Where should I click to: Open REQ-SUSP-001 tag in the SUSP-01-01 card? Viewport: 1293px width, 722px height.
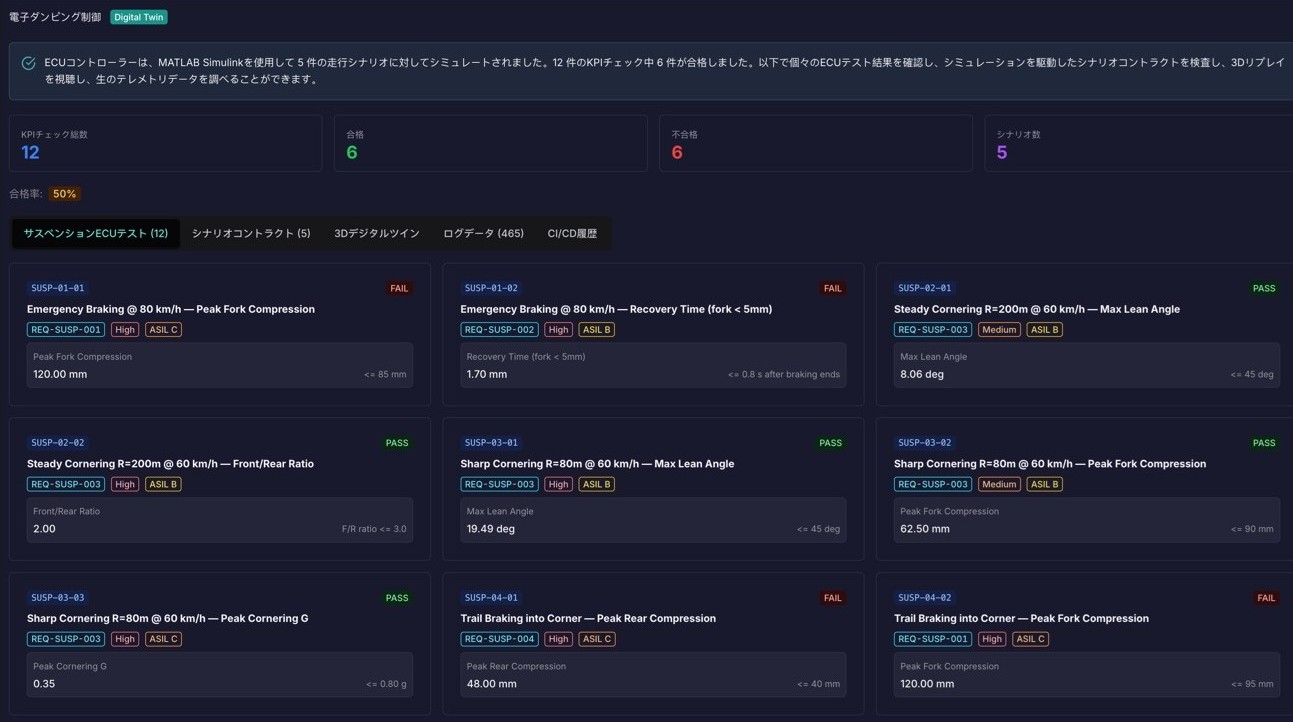pyautogui.click(x=65, y=330)
